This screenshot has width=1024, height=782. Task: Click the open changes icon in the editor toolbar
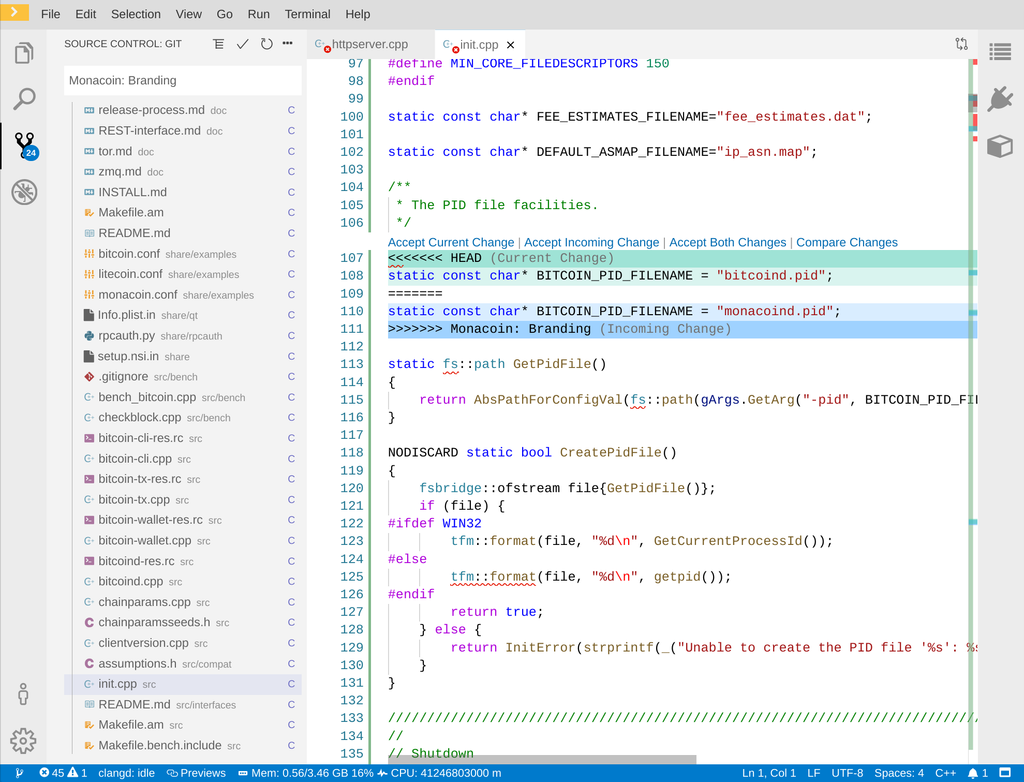click(x=961, y=44)
